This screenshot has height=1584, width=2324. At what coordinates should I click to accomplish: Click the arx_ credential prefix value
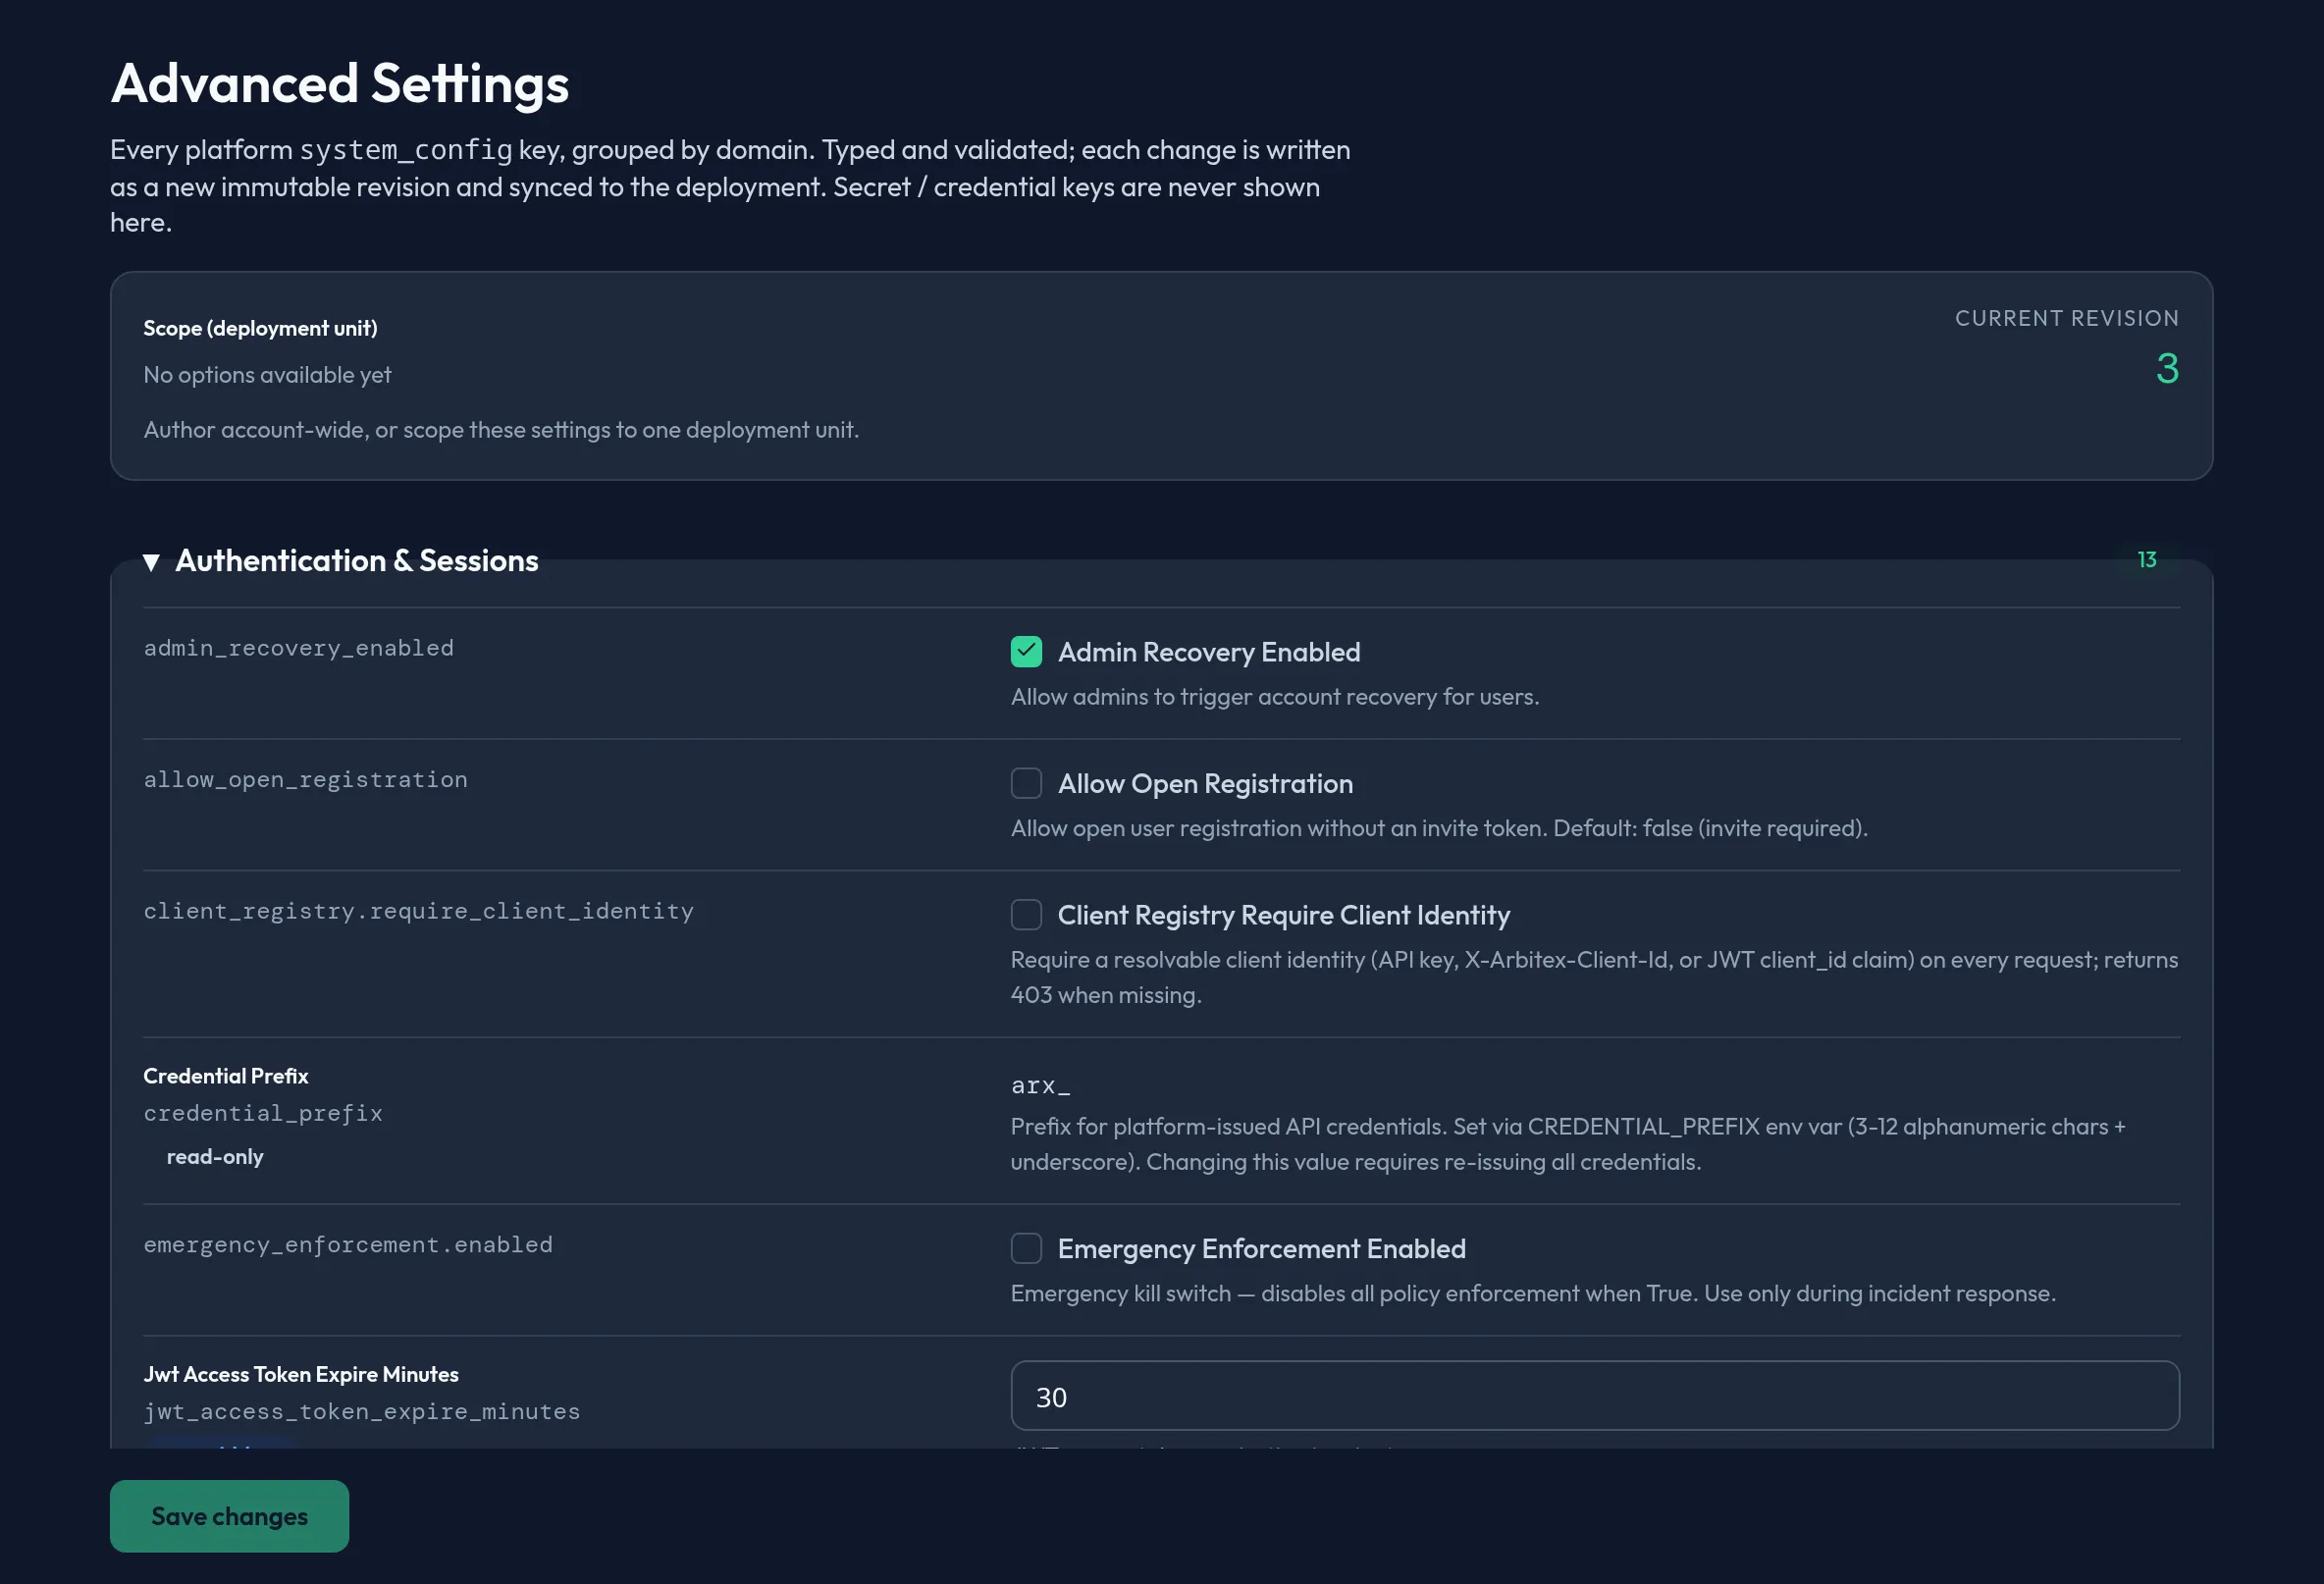pyautogui.click(x=1040, y=1086)
